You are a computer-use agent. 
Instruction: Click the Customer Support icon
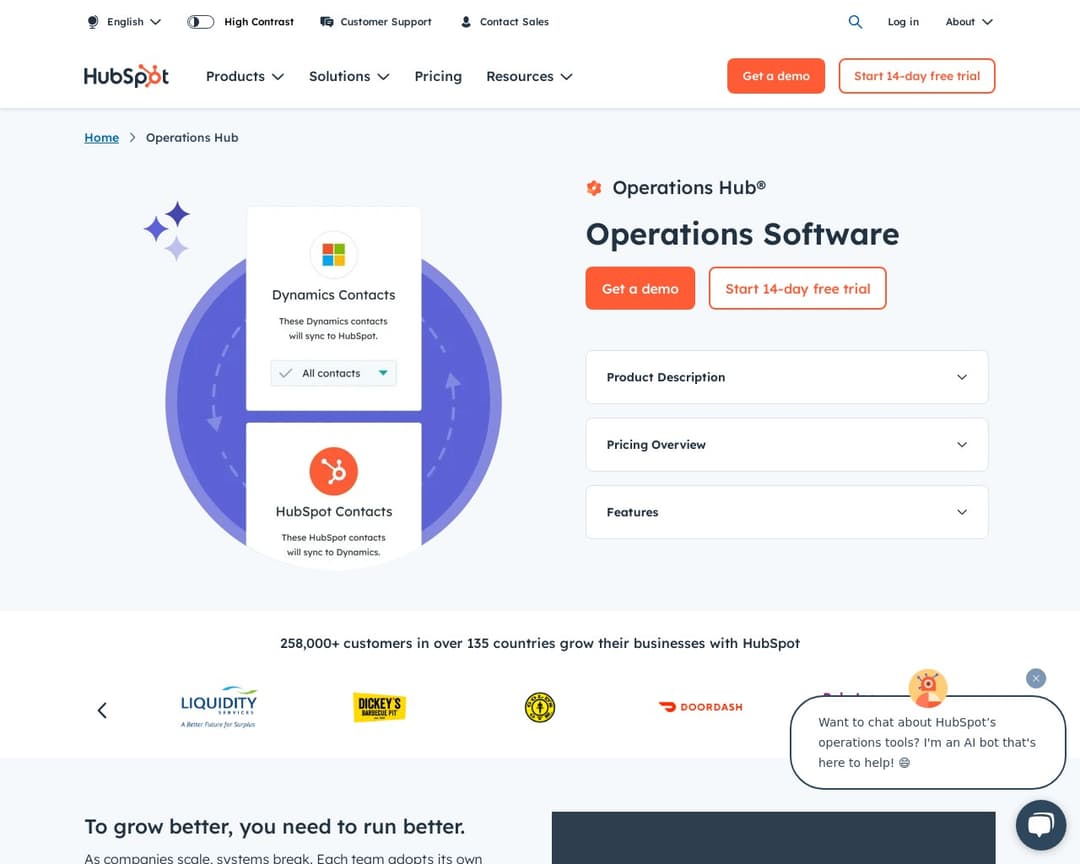tap(325, 21)
